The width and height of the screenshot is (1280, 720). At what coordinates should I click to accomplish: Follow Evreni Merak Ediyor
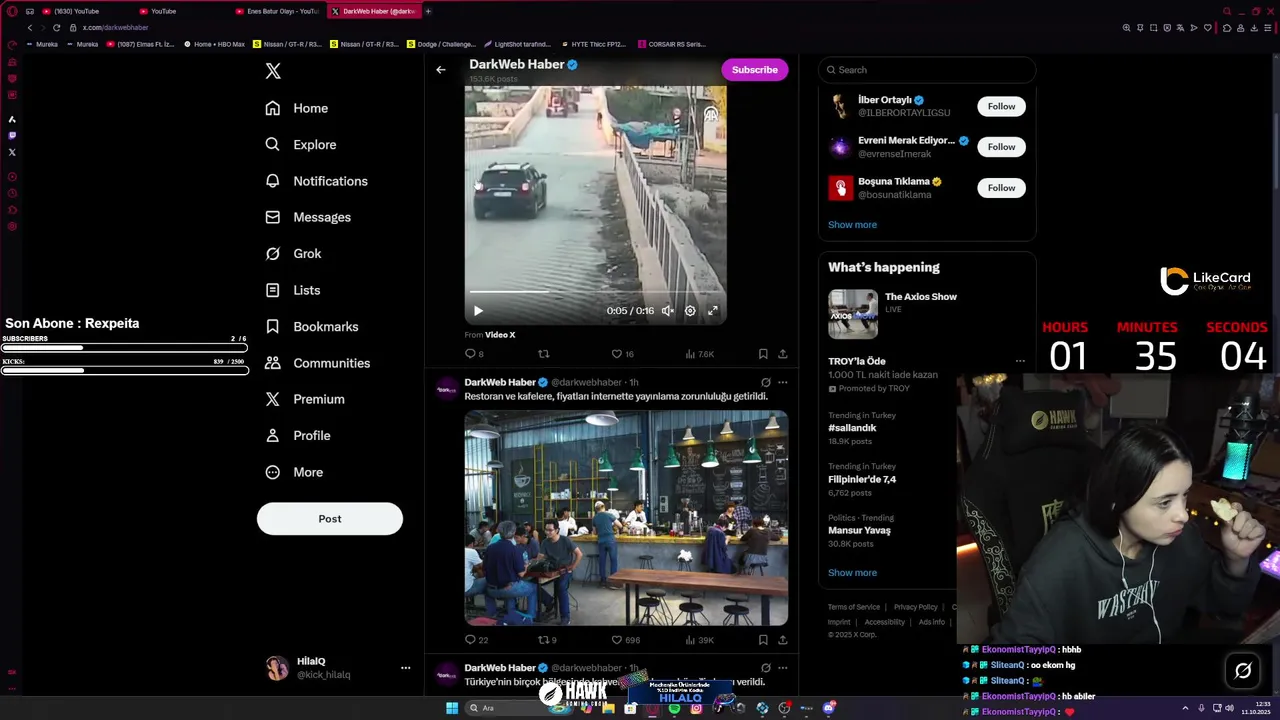(x=1001, y=147)
